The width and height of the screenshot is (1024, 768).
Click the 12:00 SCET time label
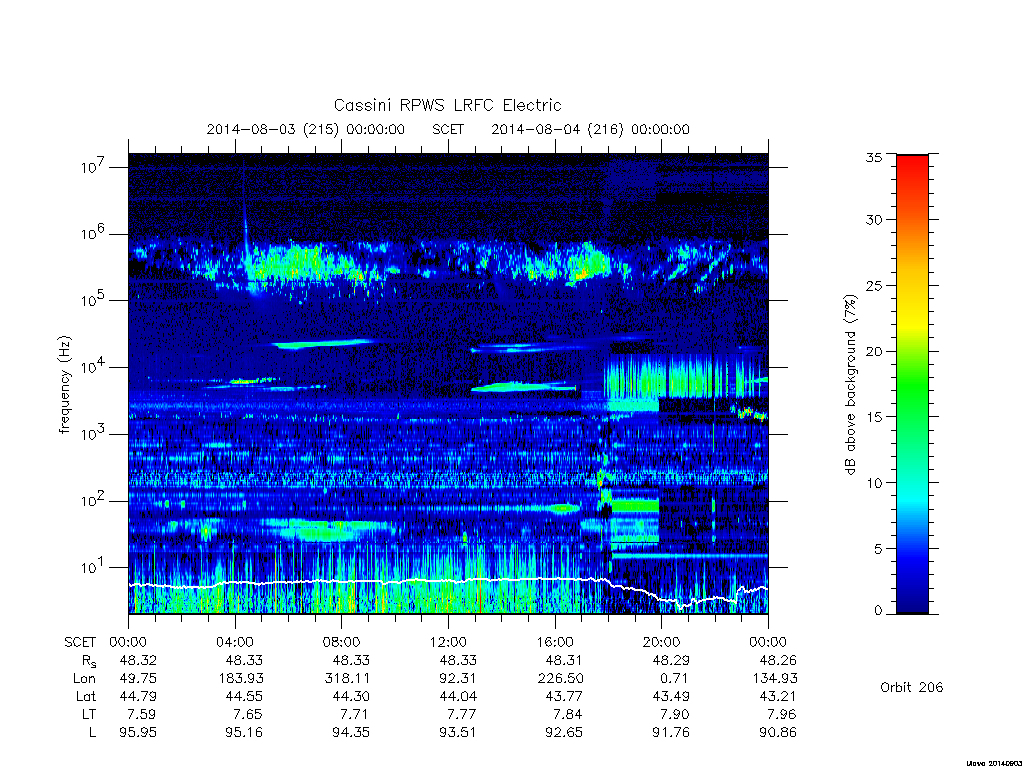pos(449,642)
